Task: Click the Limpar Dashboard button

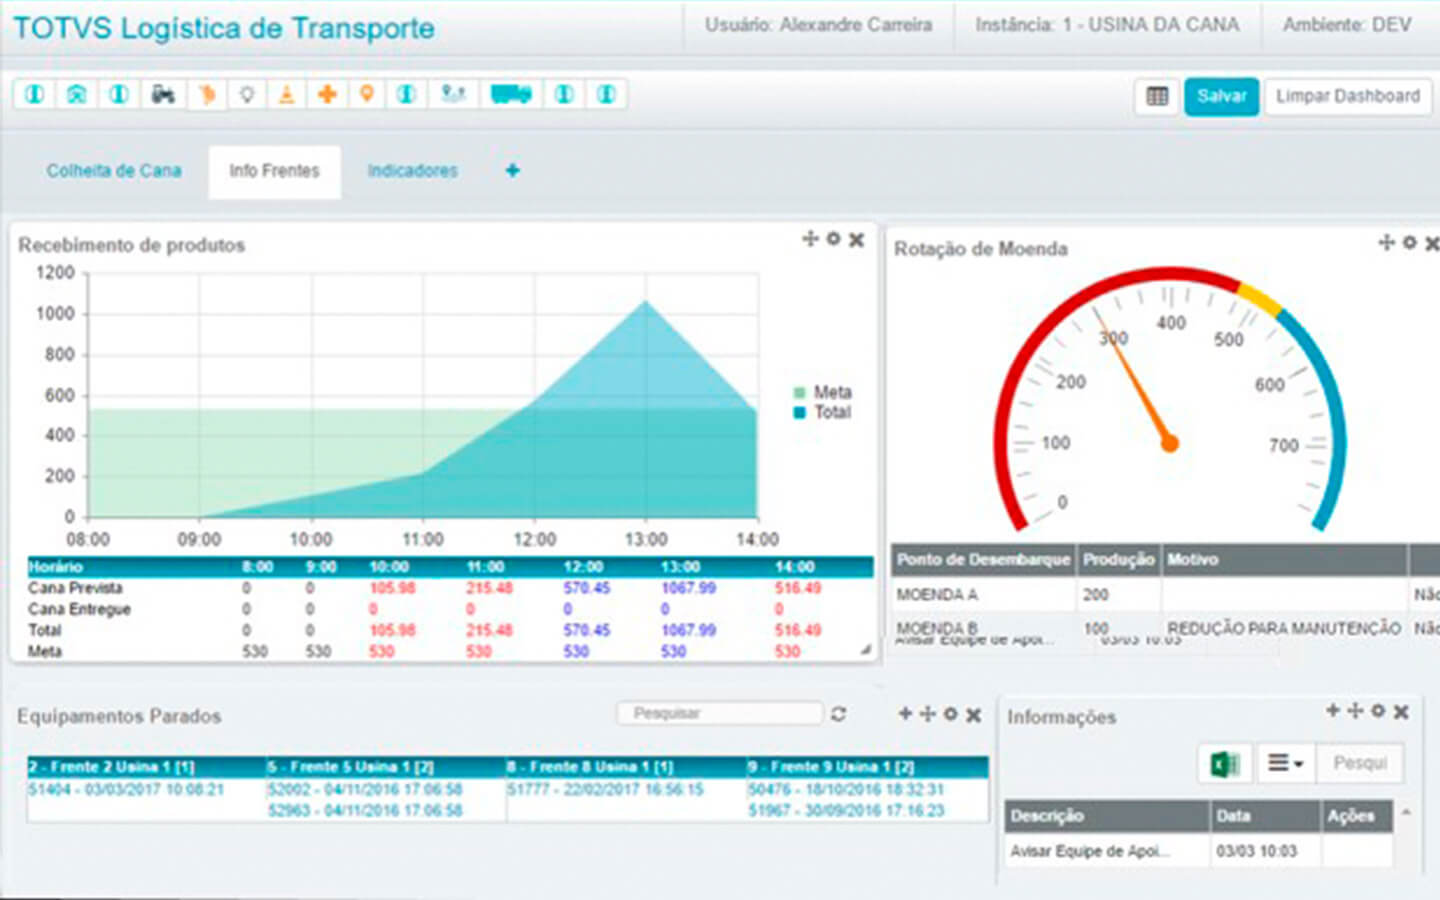Action: click(x=1347, y=97)
